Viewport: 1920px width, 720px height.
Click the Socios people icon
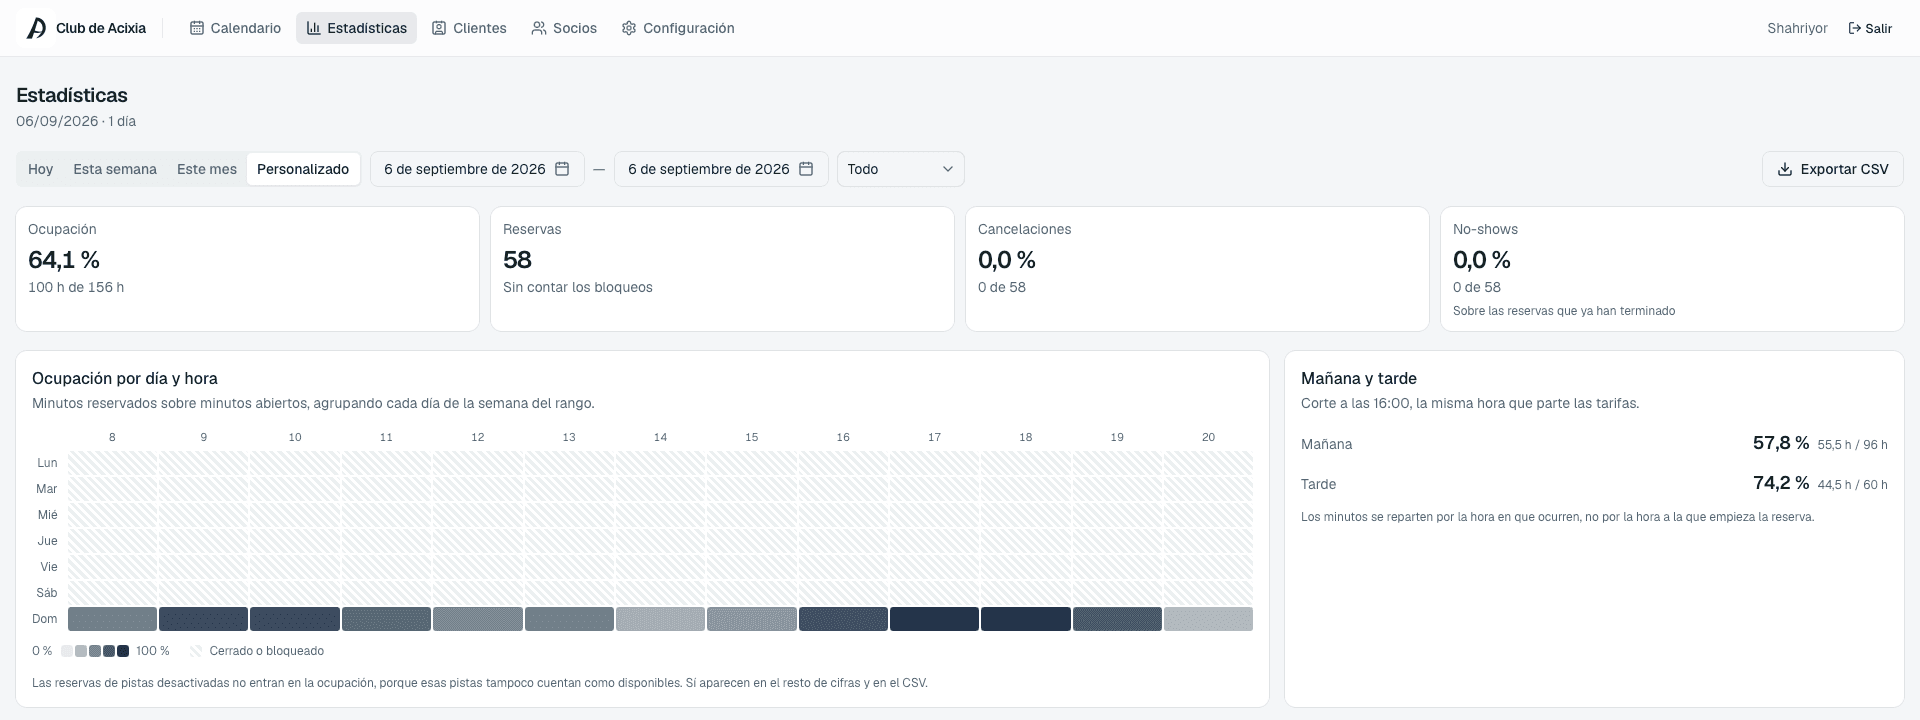point(539,28)
